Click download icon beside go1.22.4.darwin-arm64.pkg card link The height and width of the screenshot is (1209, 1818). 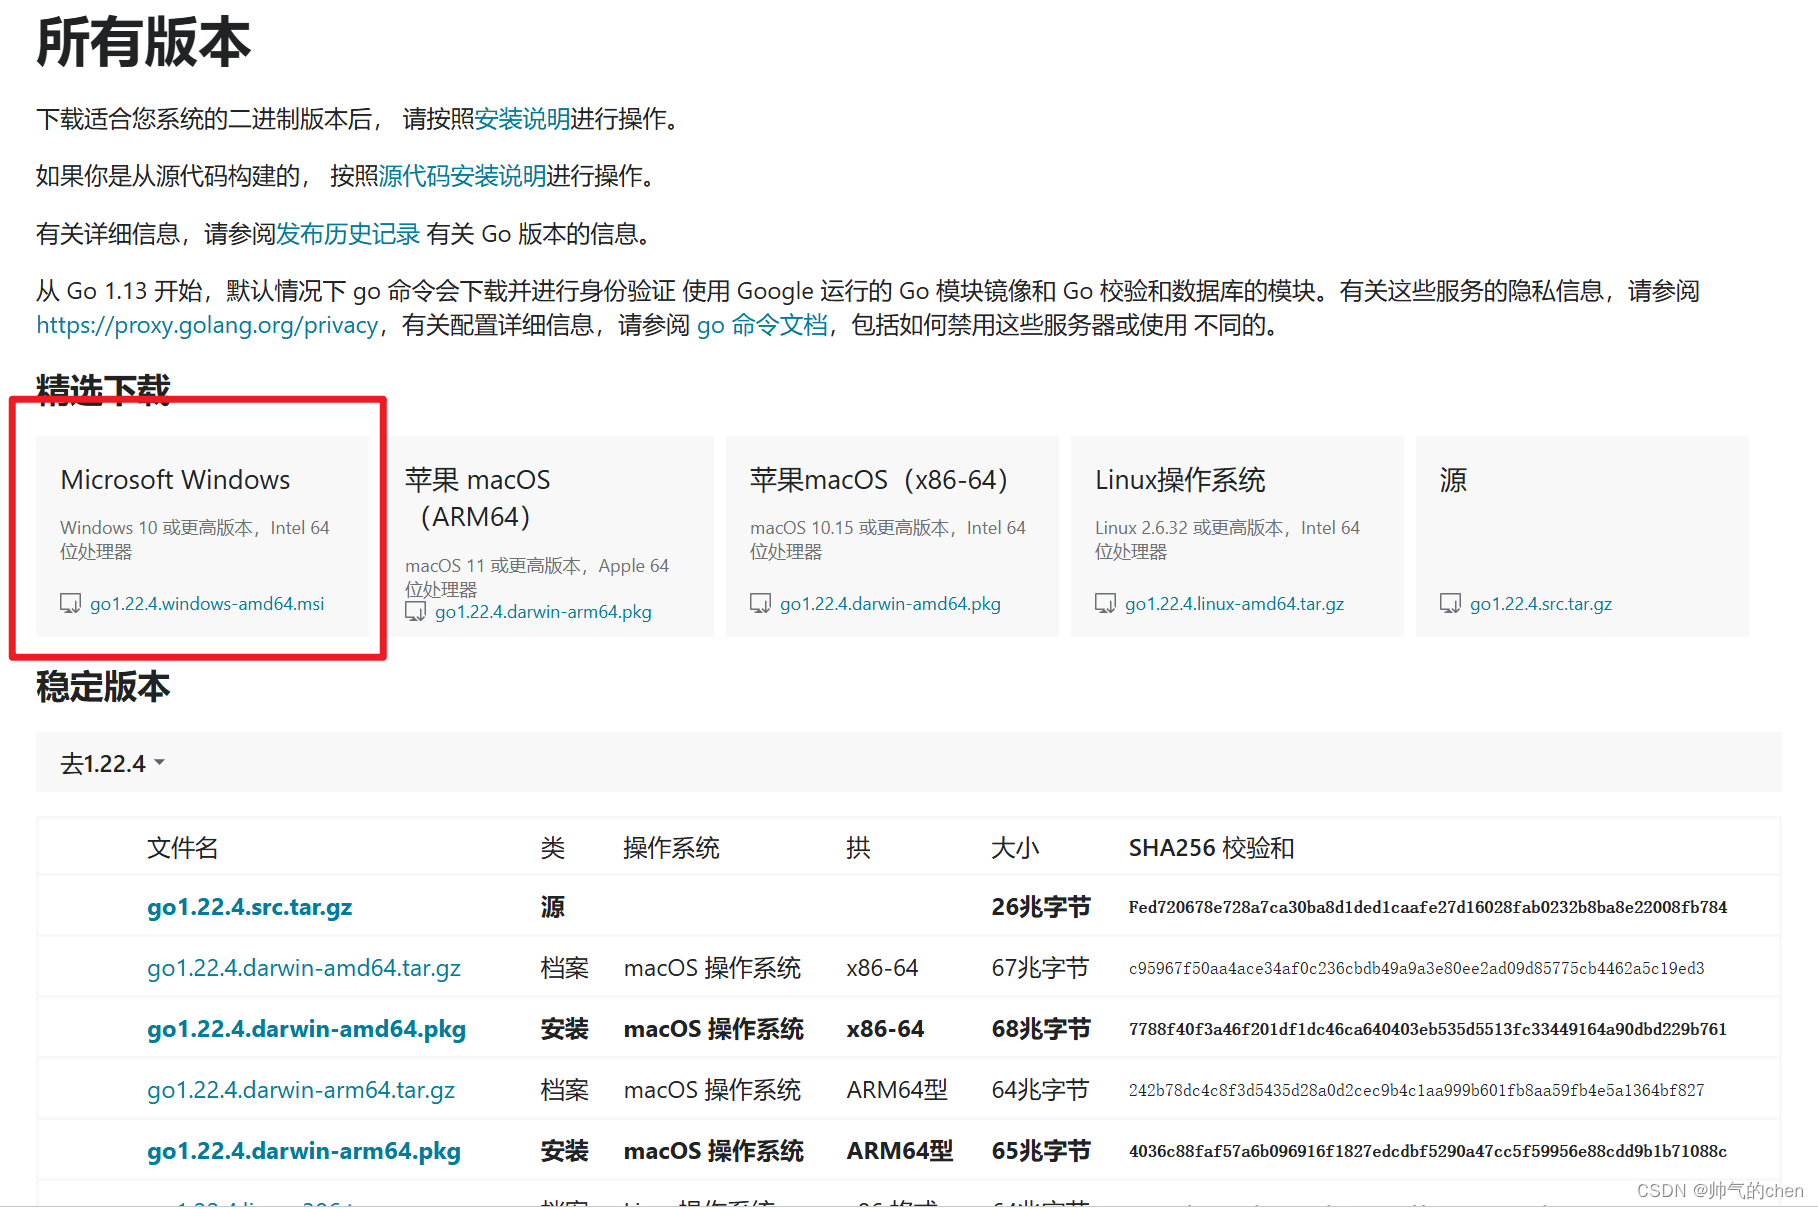pos(415,612)
